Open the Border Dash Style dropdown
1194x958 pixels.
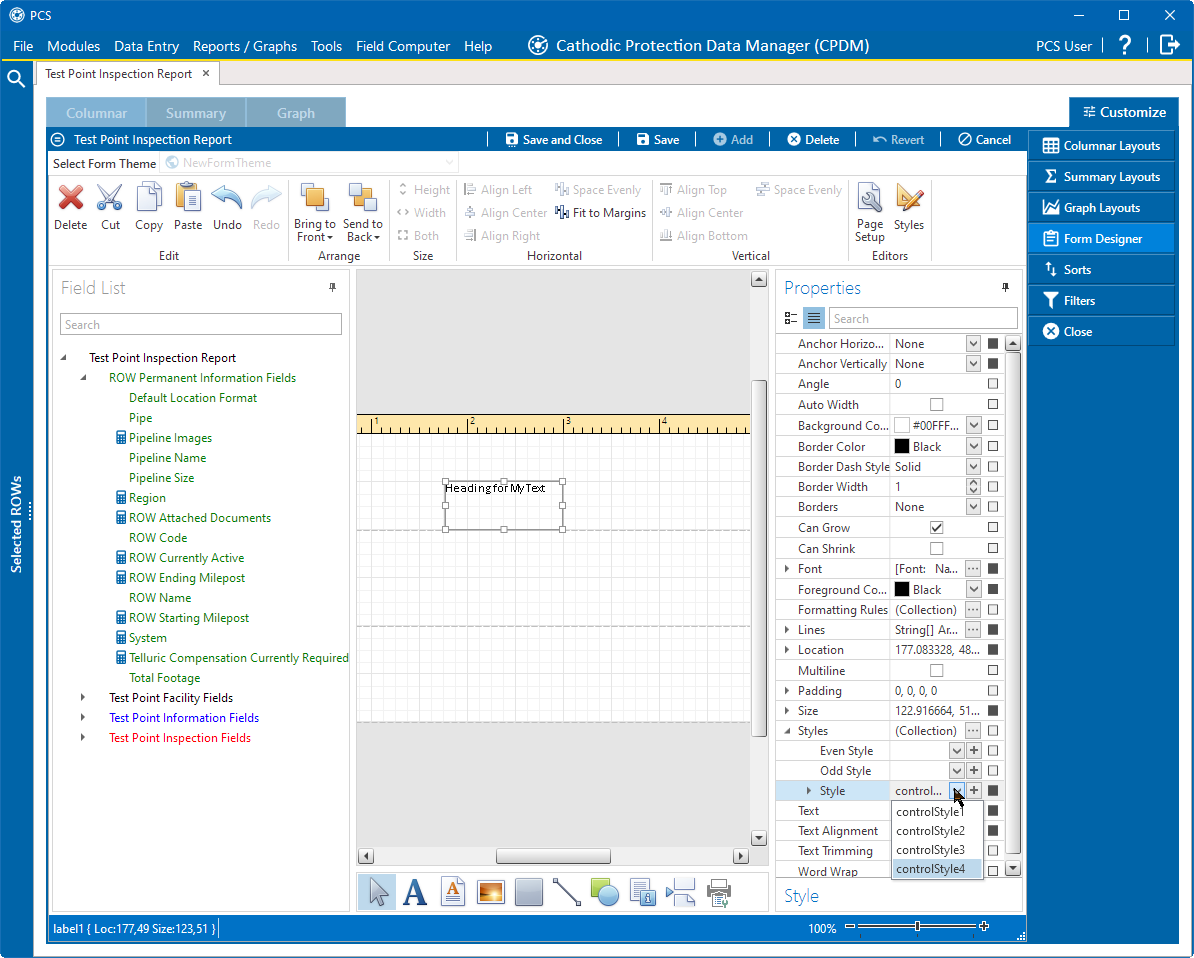pos(972,467)
